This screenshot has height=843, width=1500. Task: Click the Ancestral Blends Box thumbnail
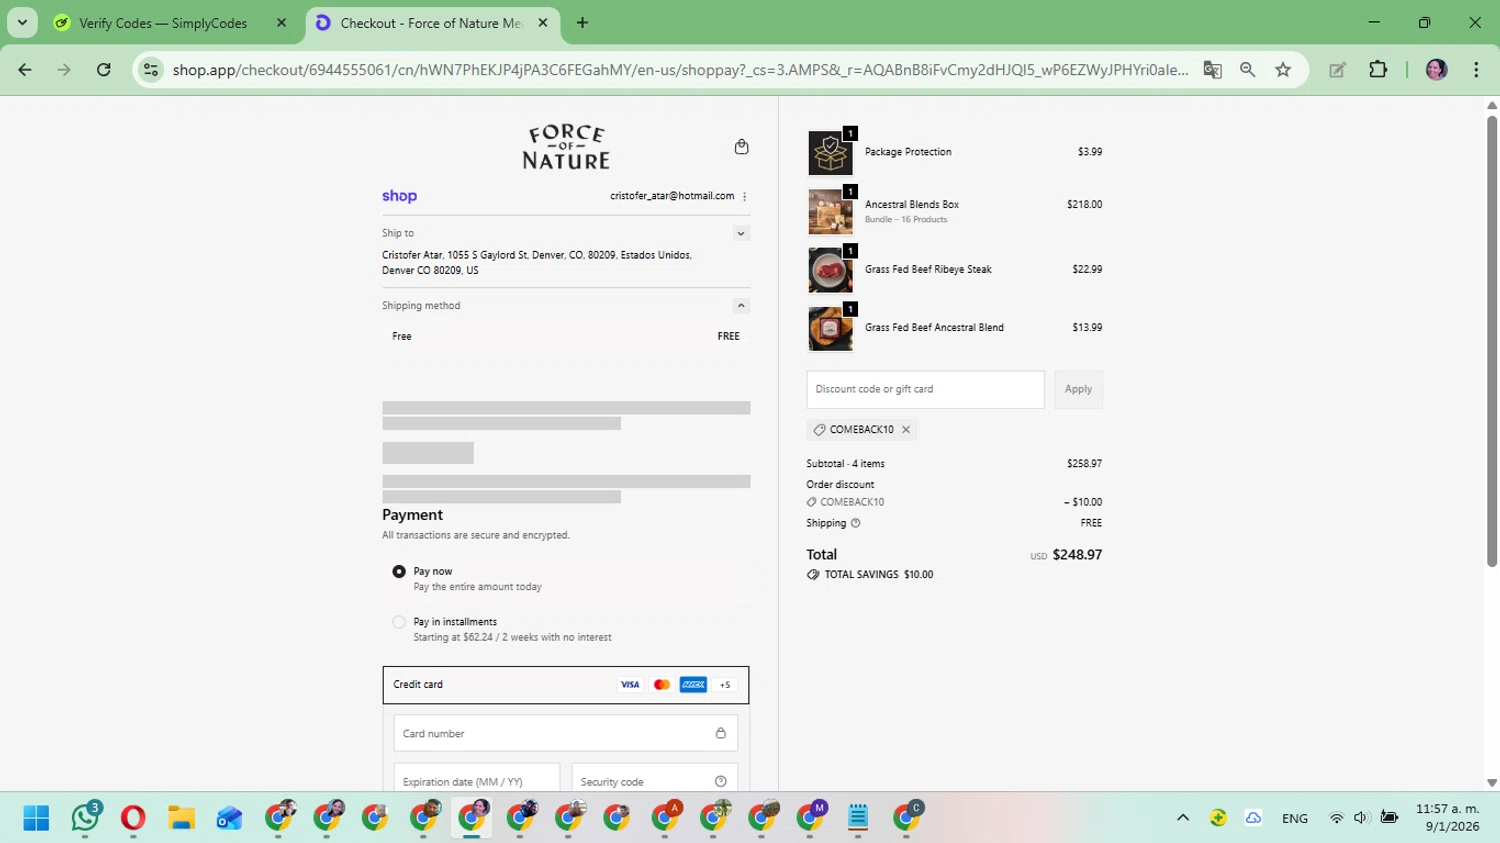click(830, 211)
